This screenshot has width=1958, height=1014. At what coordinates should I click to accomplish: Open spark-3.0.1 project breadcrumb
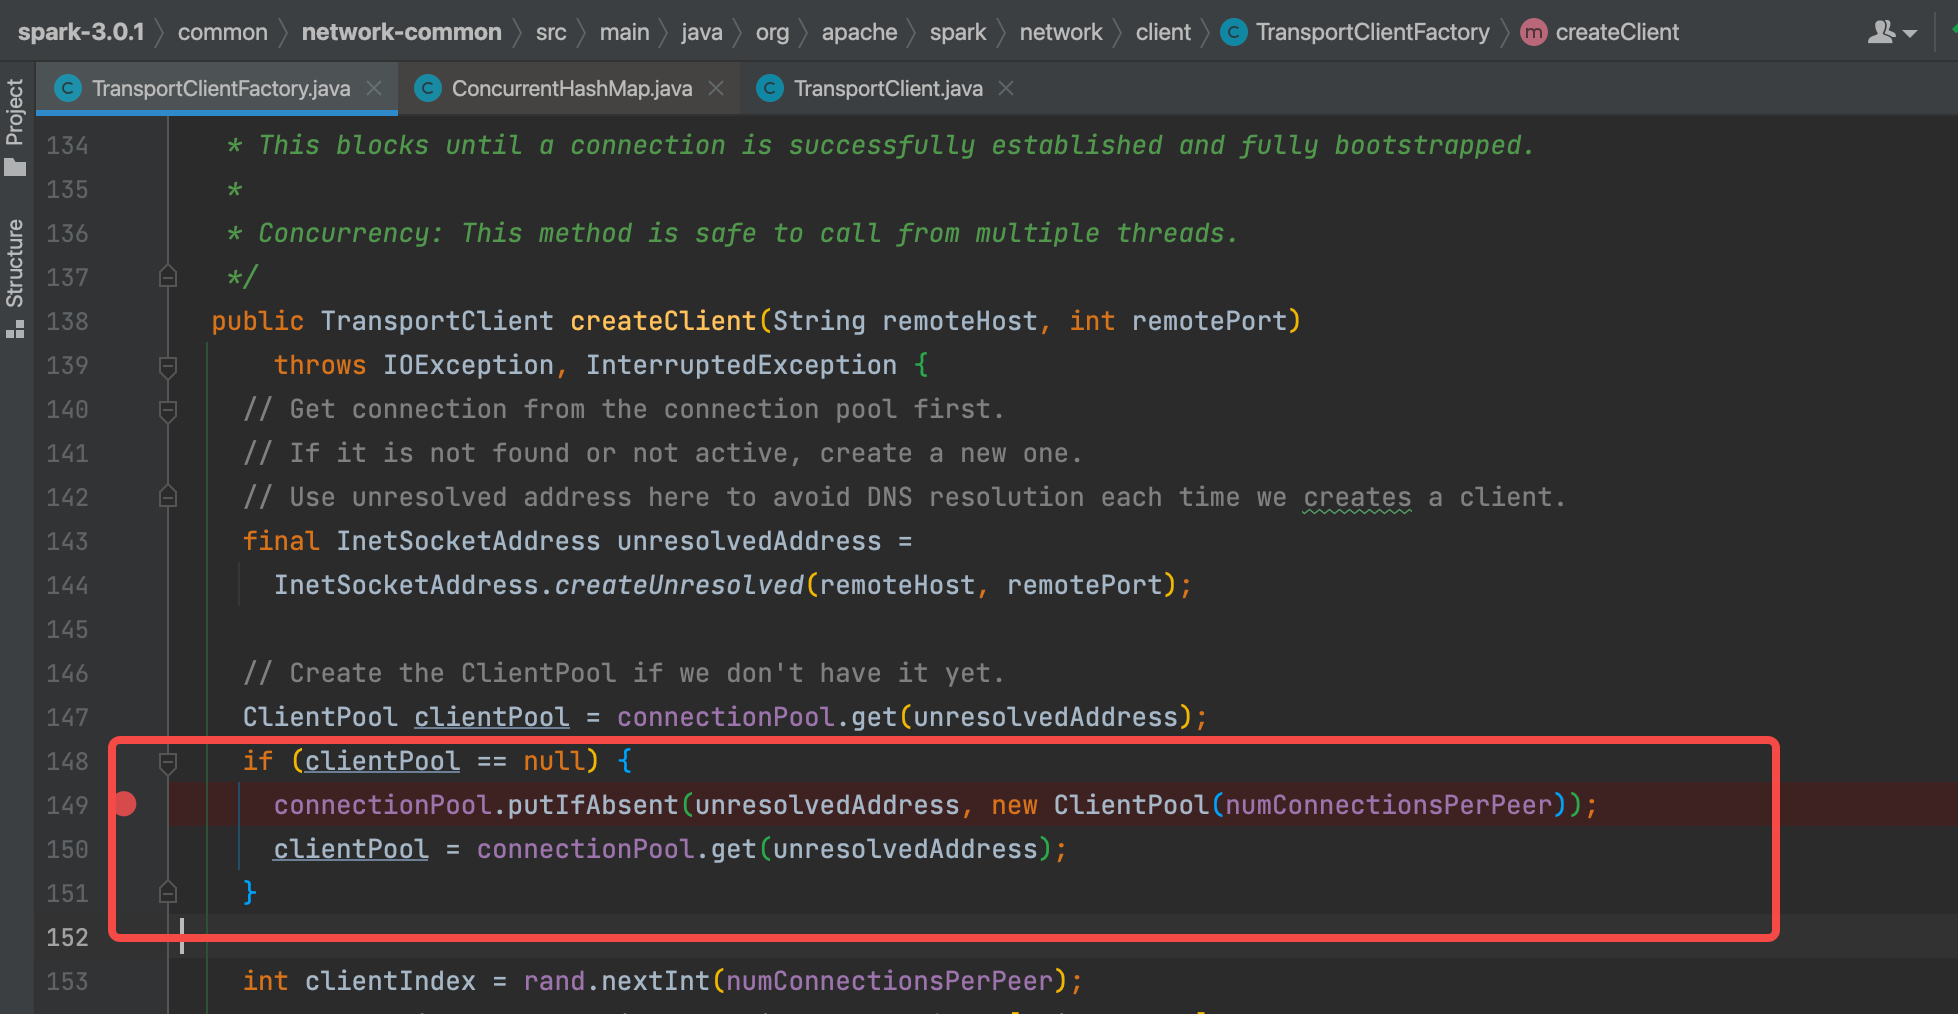81,32
